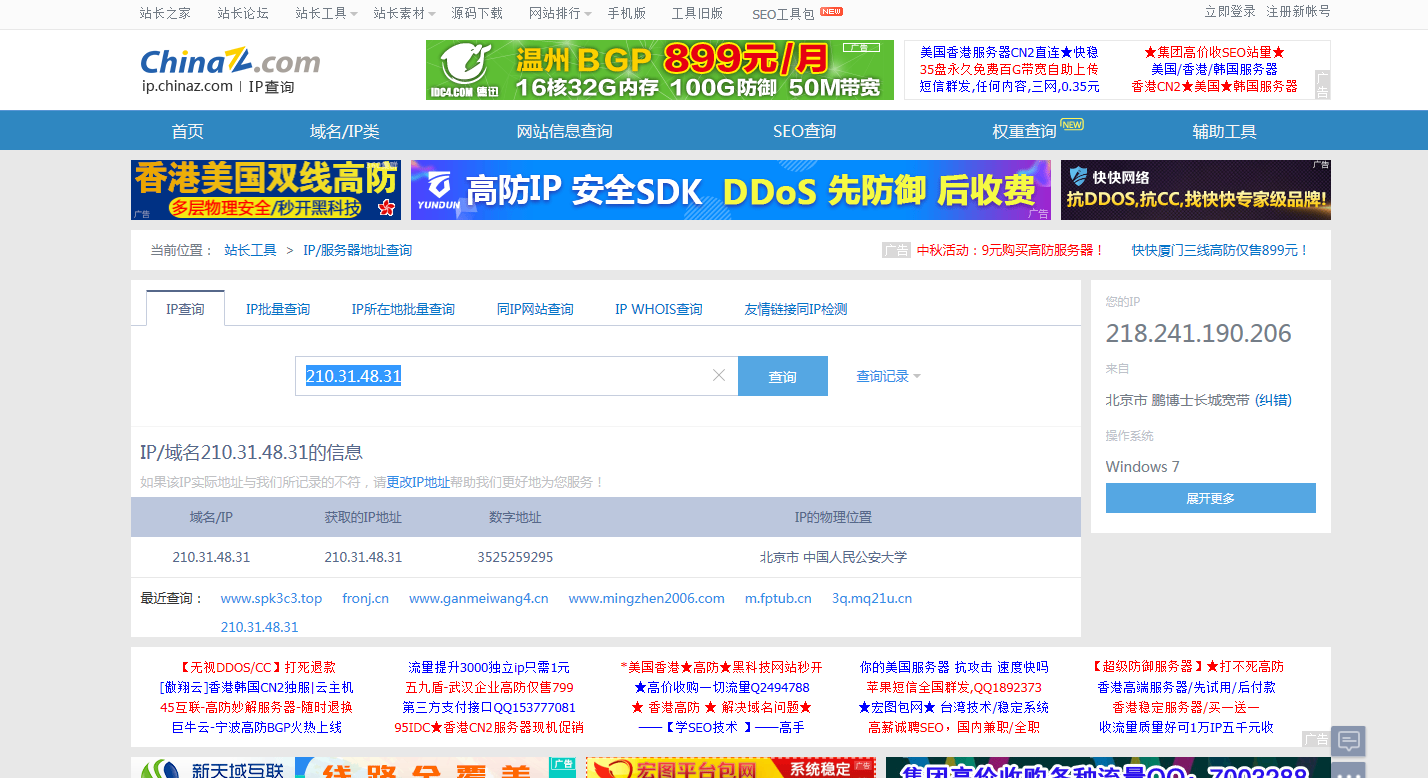Open recent query www.mingzhen2006.com
1428x778 pixels.
click(647, 598)
